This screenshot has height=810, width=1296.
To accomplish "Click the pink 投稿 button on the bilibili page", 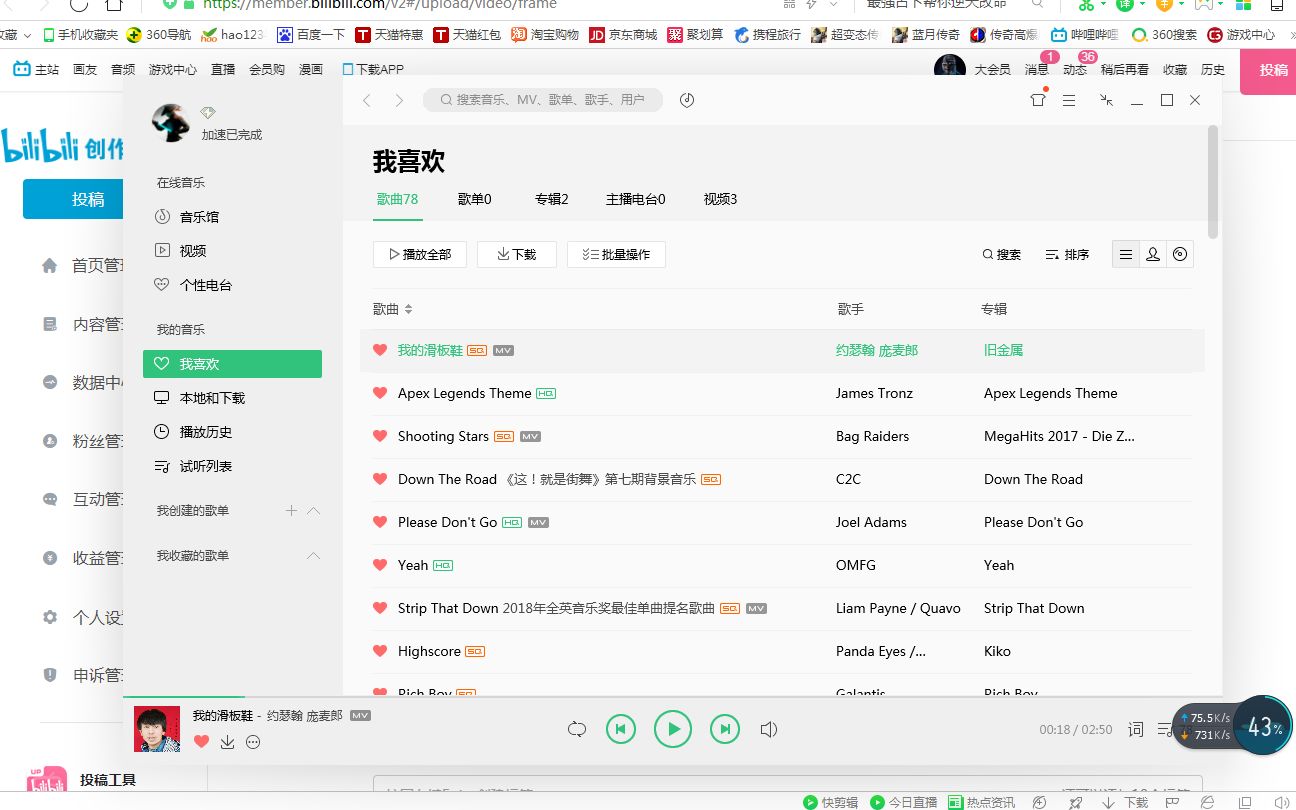I will [x=1268, y=70].
